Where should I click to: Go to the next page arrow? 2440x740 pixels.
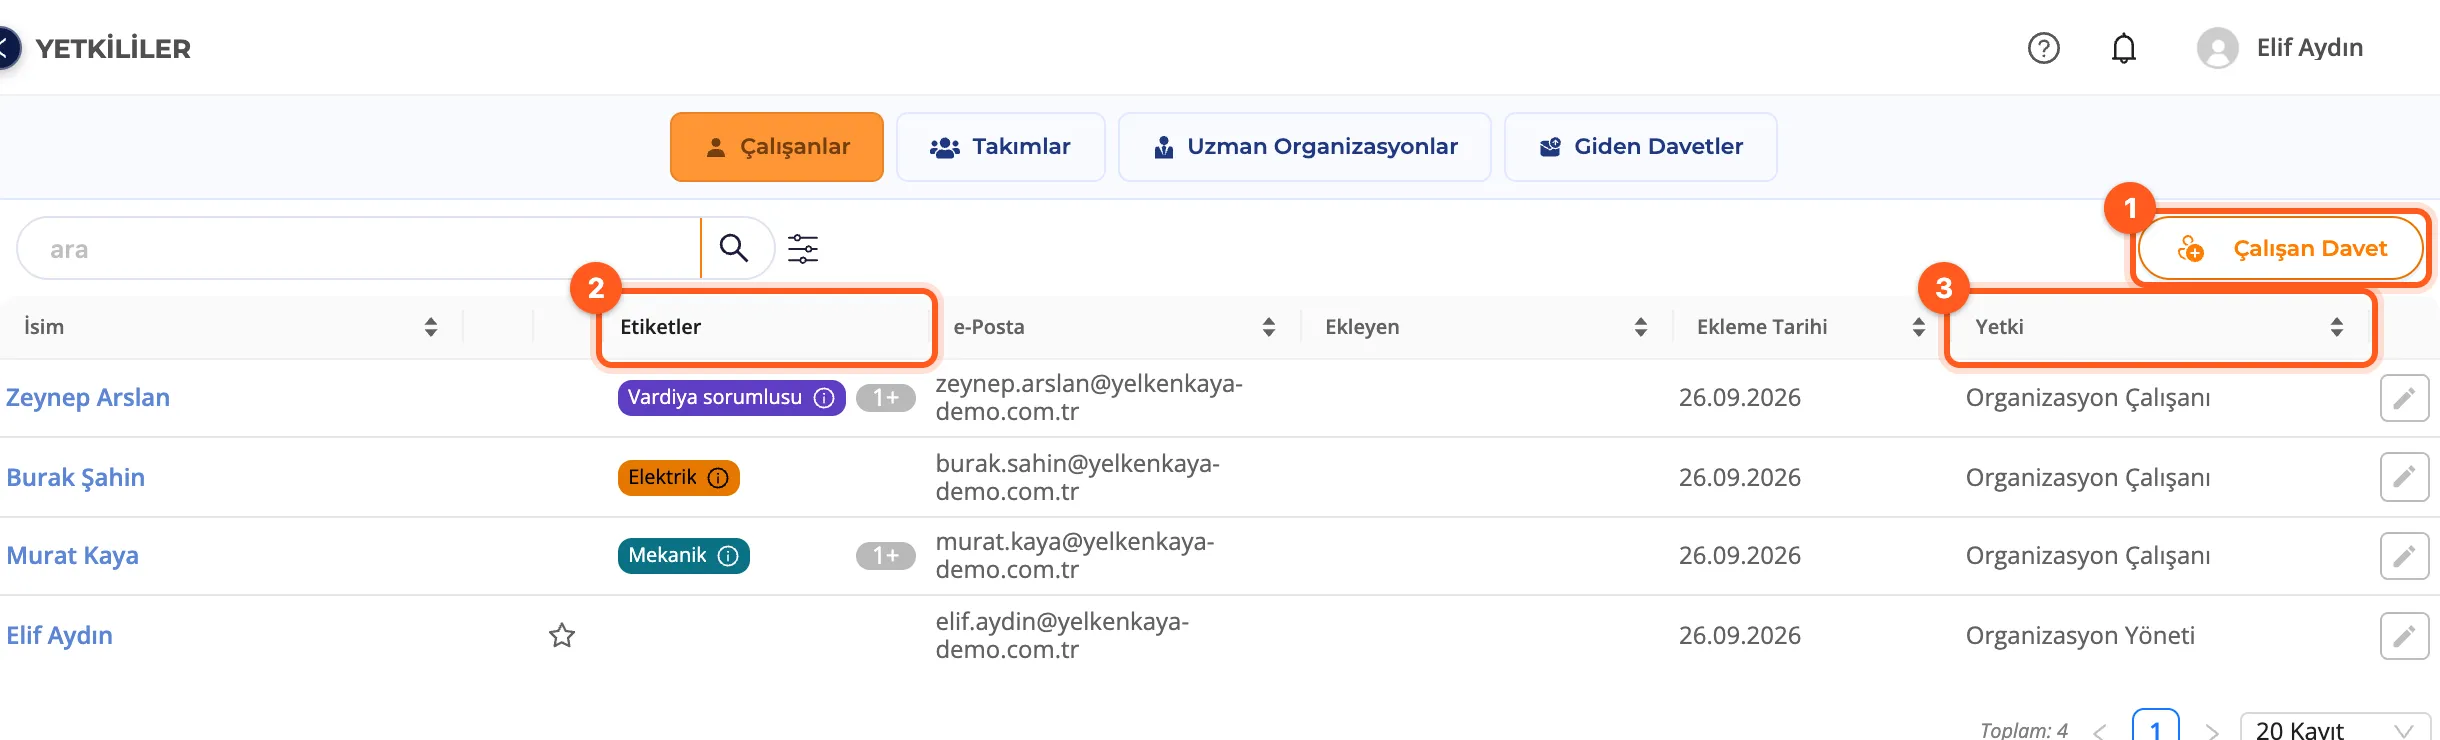pyautogui.click(x=2212, y=731)
